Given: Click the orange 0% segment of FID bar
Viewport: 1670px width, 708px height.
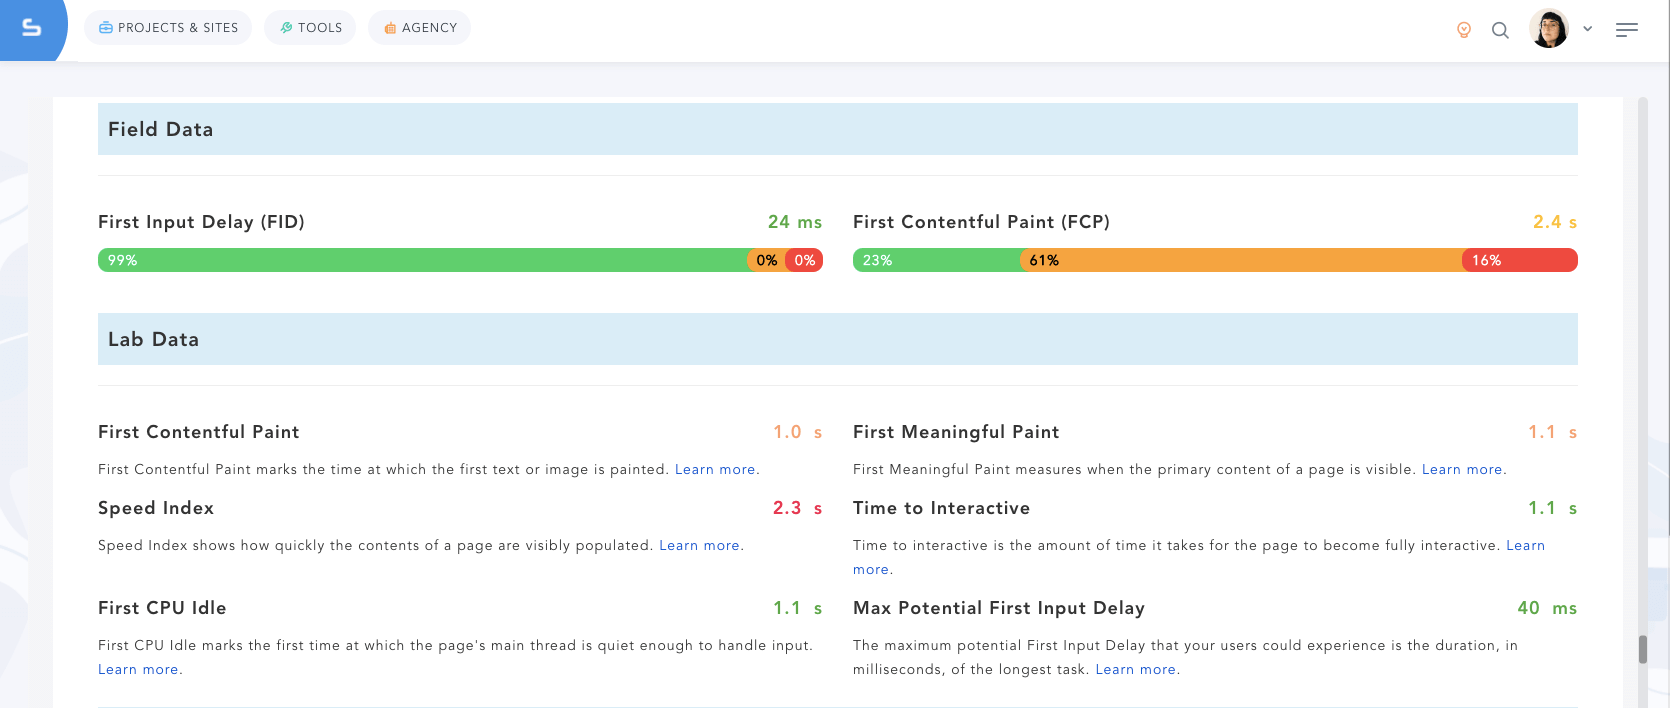Looking at the screenshot, I should (767, 260).
